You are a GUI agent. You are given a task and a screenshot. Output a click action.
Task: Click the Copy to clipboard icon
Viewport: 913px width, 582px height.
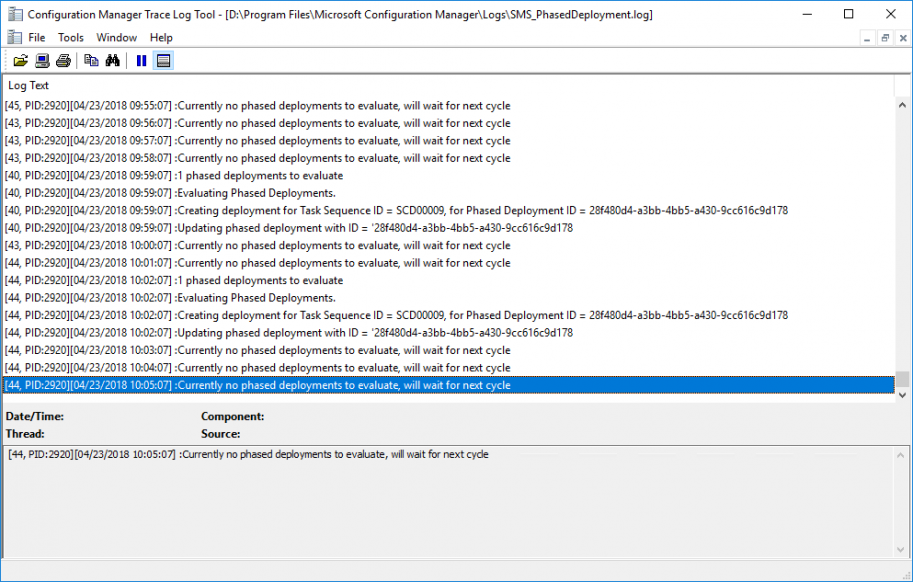coord(91,61)
